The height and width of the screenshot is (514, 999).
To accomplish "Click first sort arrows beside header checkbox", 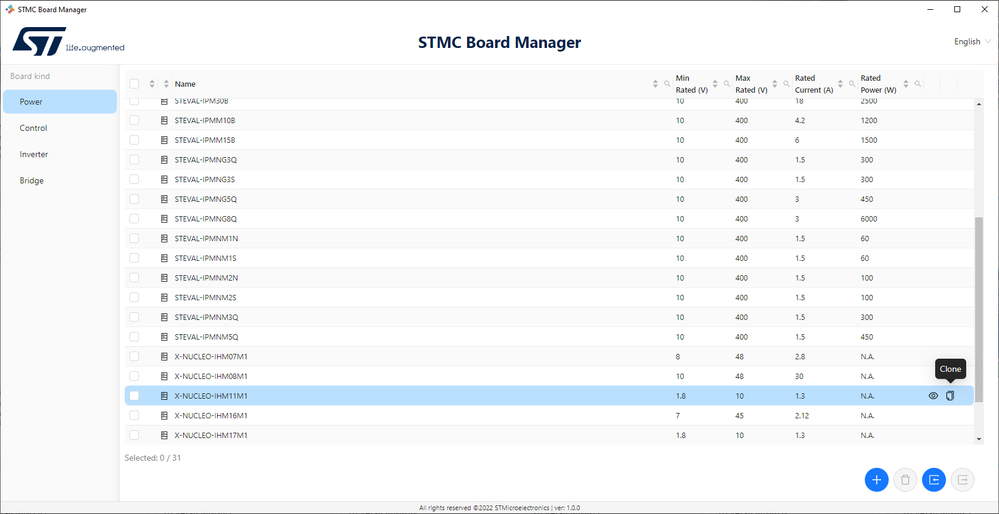I will click(152, 84).
